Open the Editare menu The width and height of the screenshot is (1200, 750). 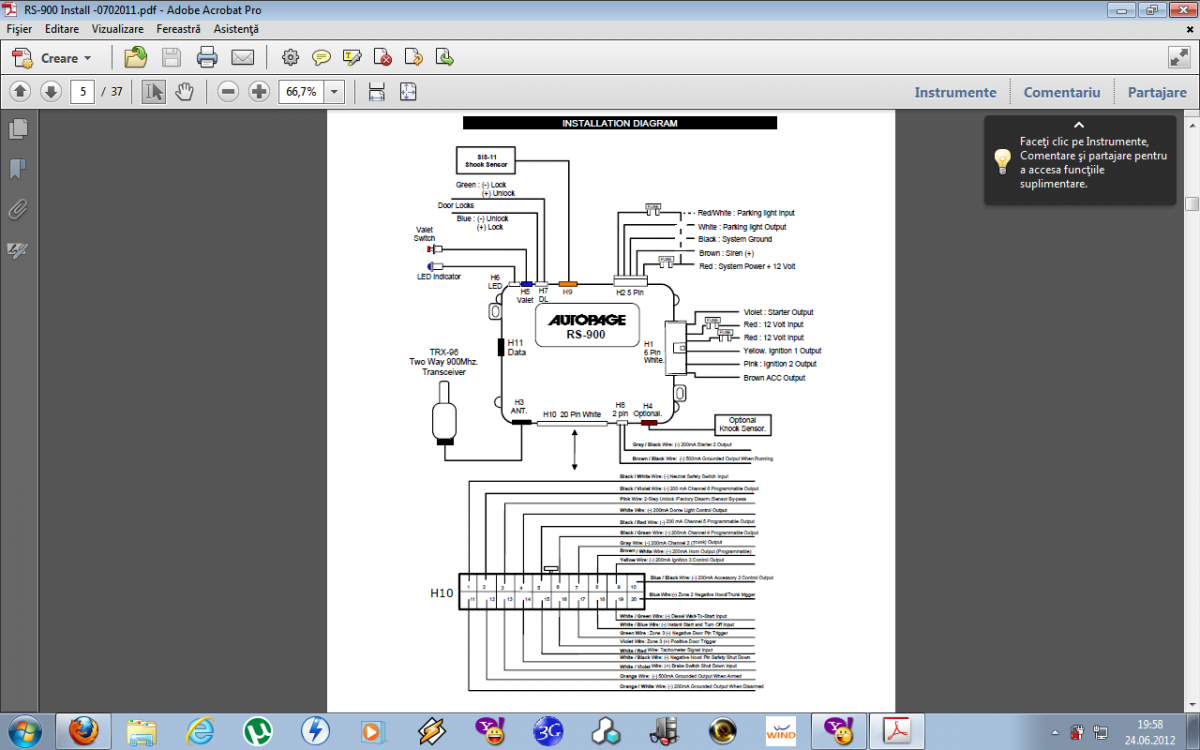click(x=62, y=30)
